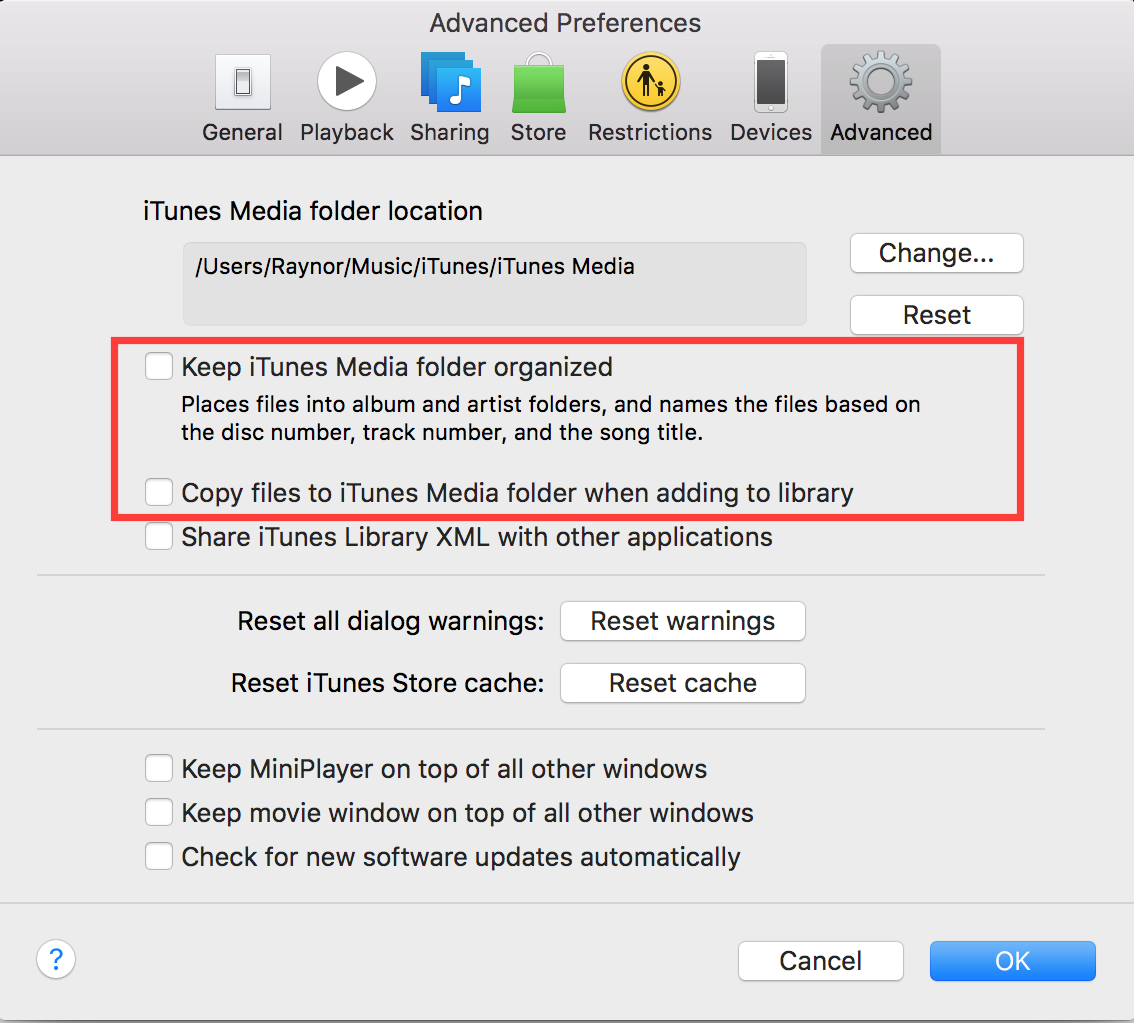The image size is (1134, 1023).
Task: Toggle Keep movie window on top checkbox
Action: pos(158,812)
